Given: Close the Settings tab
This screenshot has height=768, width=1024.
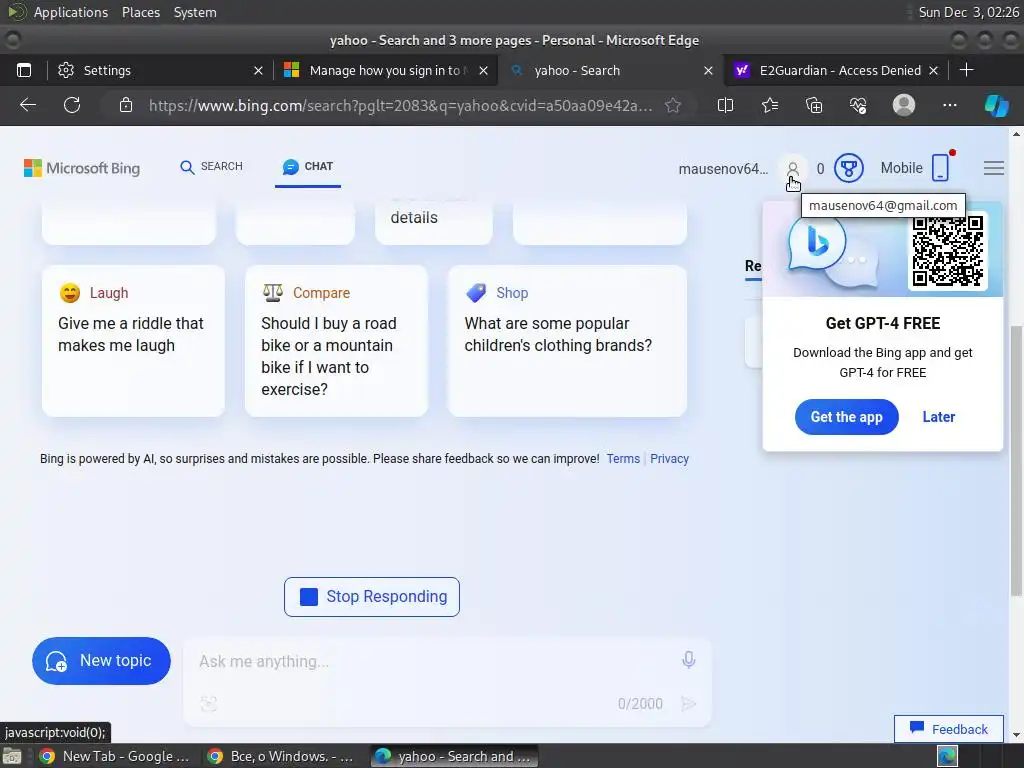Looking at the screenshot, I should (258, 71).
